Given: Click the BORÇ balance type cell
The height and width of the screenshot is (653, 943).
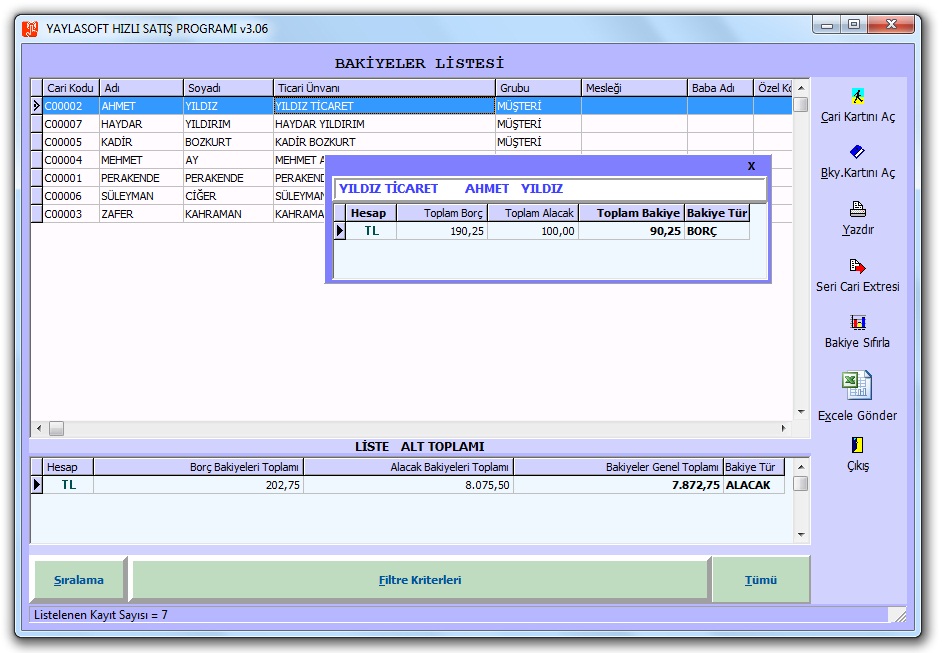Looking at the screenshot, I should point(717,231).
